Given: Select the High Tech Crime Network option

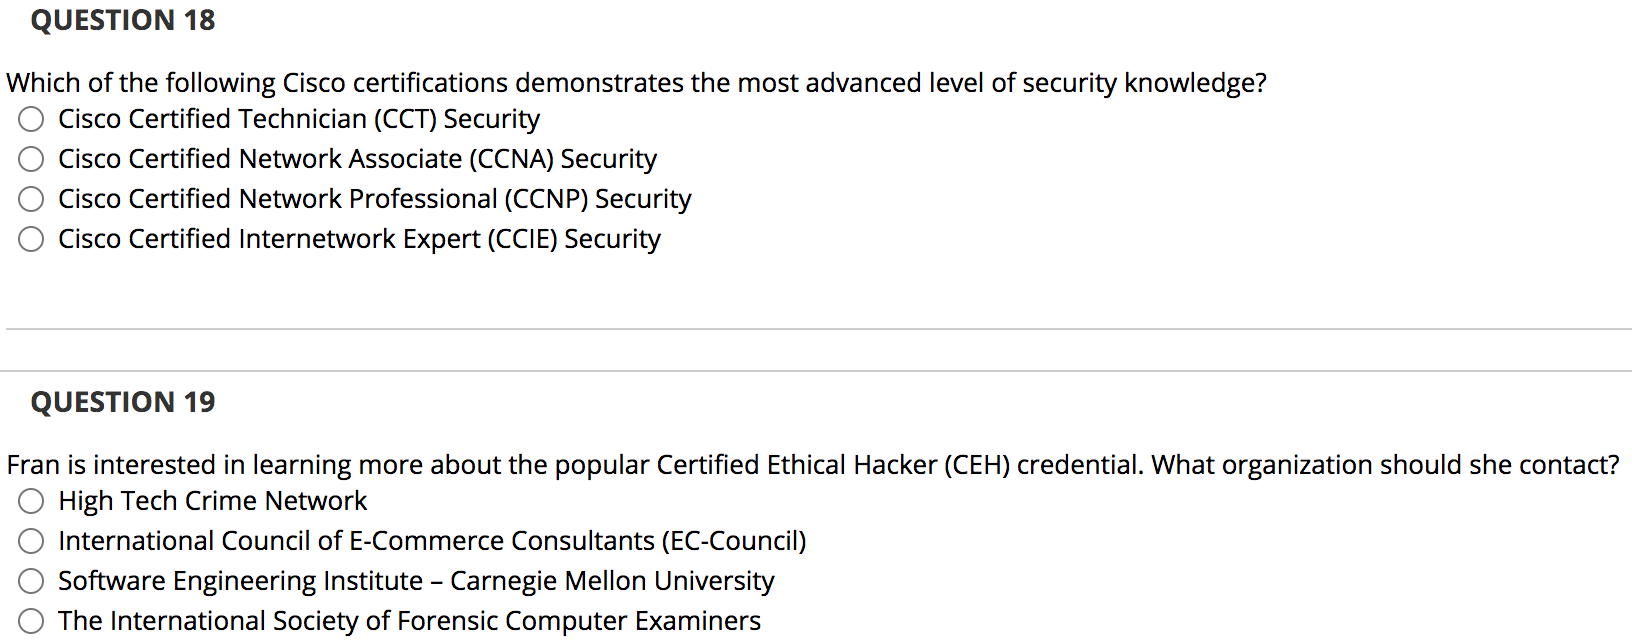Looking at the screenshot, I should click(30, 501).
